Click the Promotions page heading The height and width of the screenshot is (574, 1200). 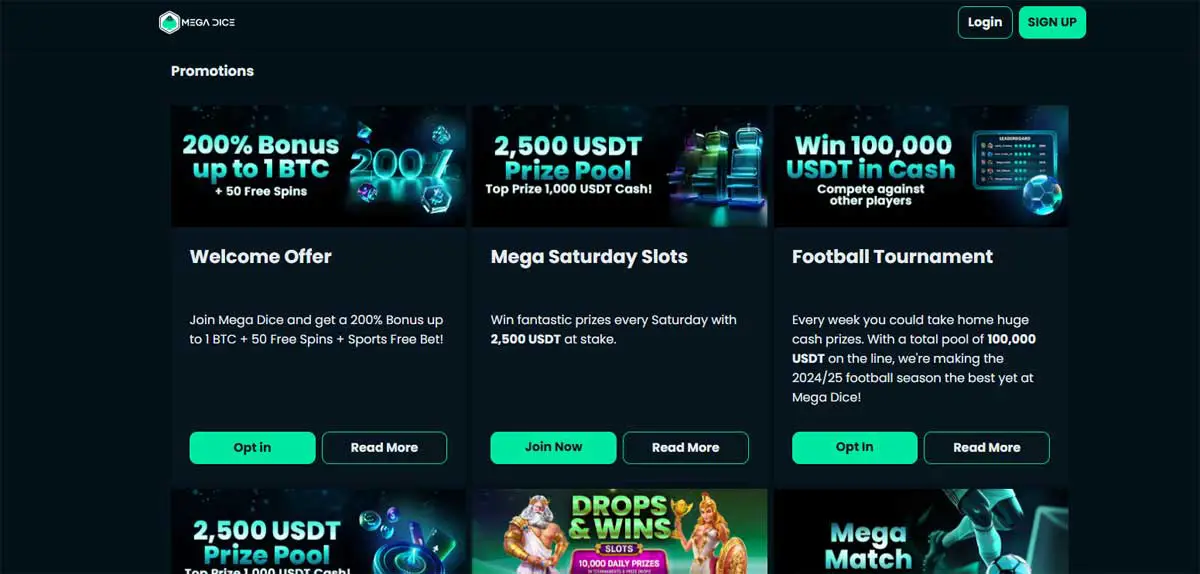[212, 71]
